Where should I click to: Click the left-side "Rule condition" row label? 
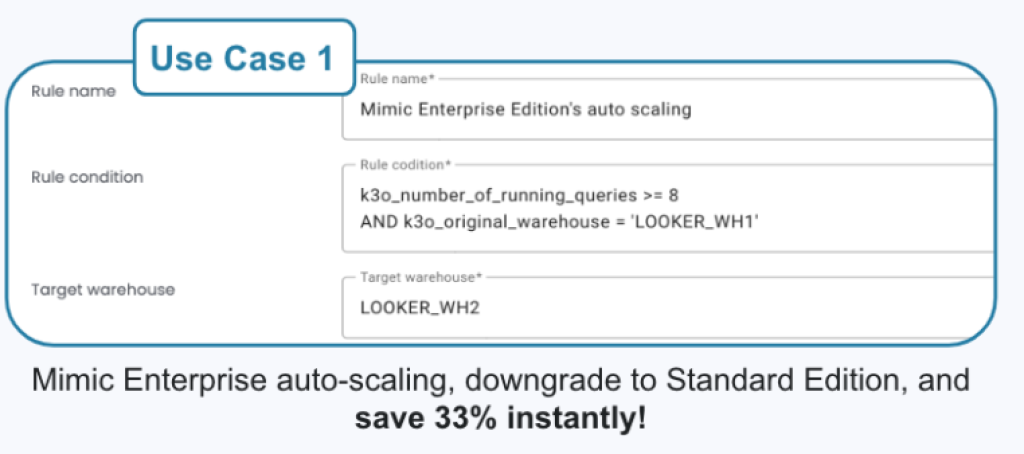pyautogui.click(x=87, y=177)
